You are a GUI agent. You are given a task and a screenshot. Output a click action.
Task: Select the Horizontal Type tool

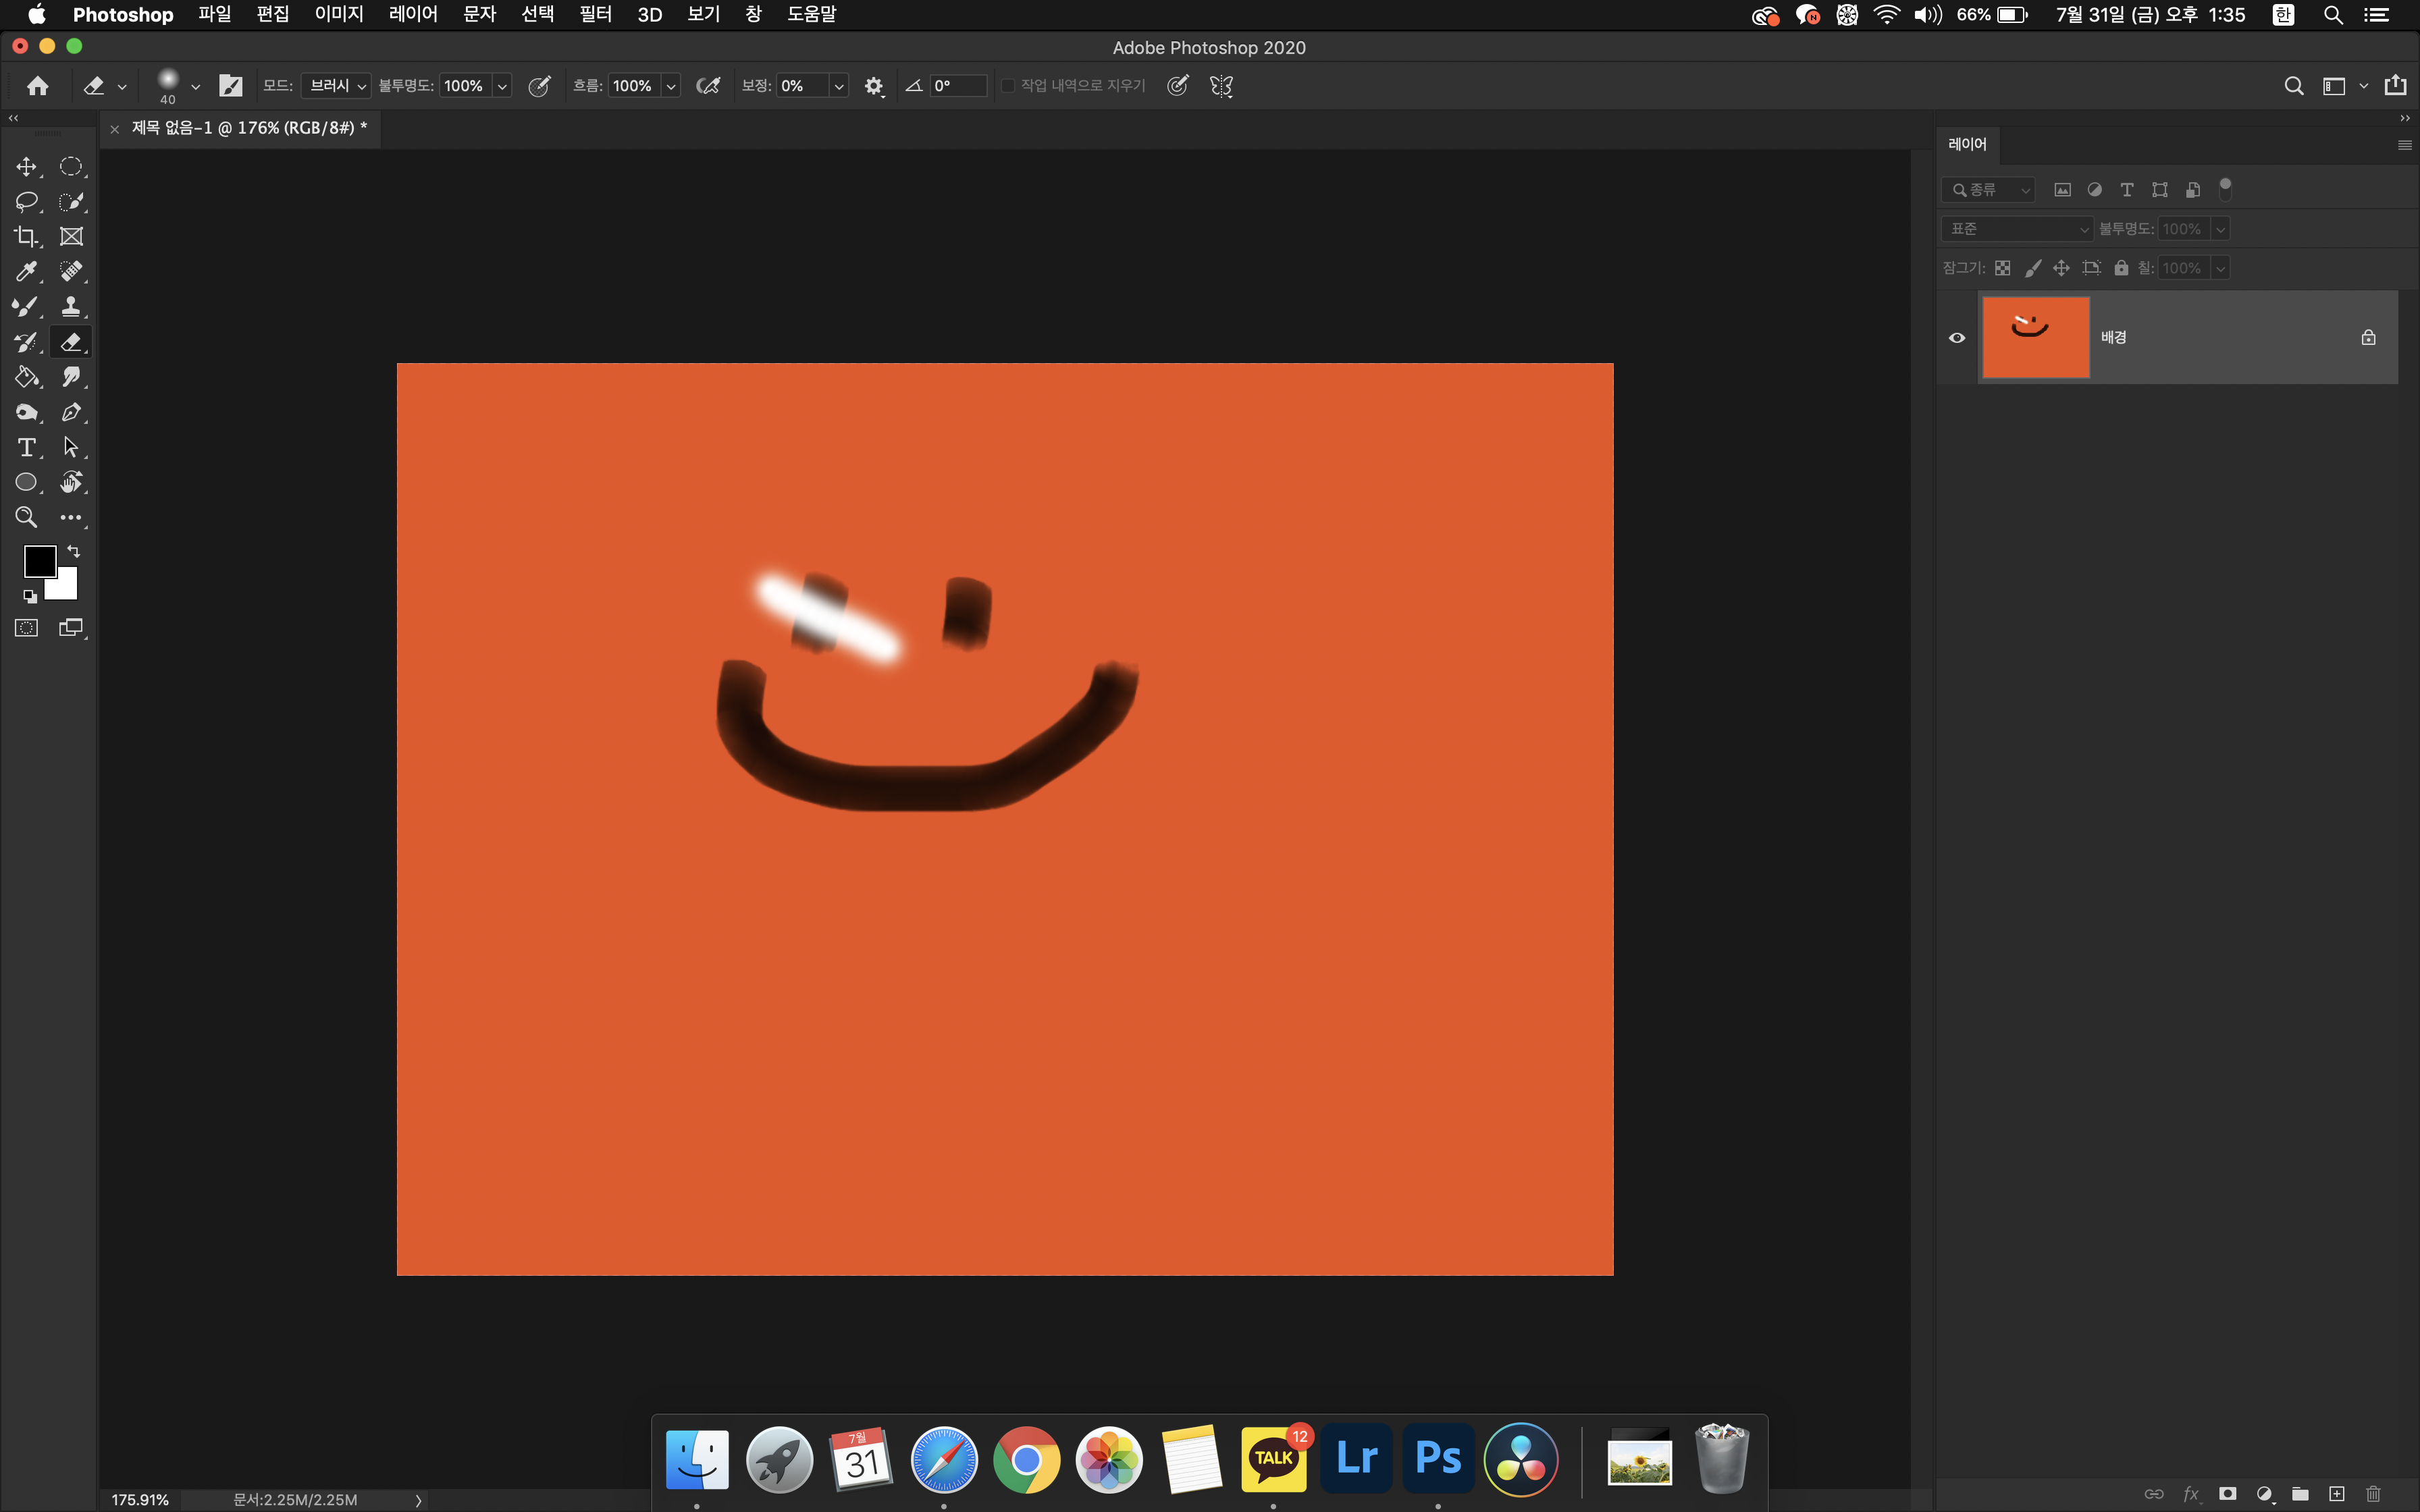point(26,447)
